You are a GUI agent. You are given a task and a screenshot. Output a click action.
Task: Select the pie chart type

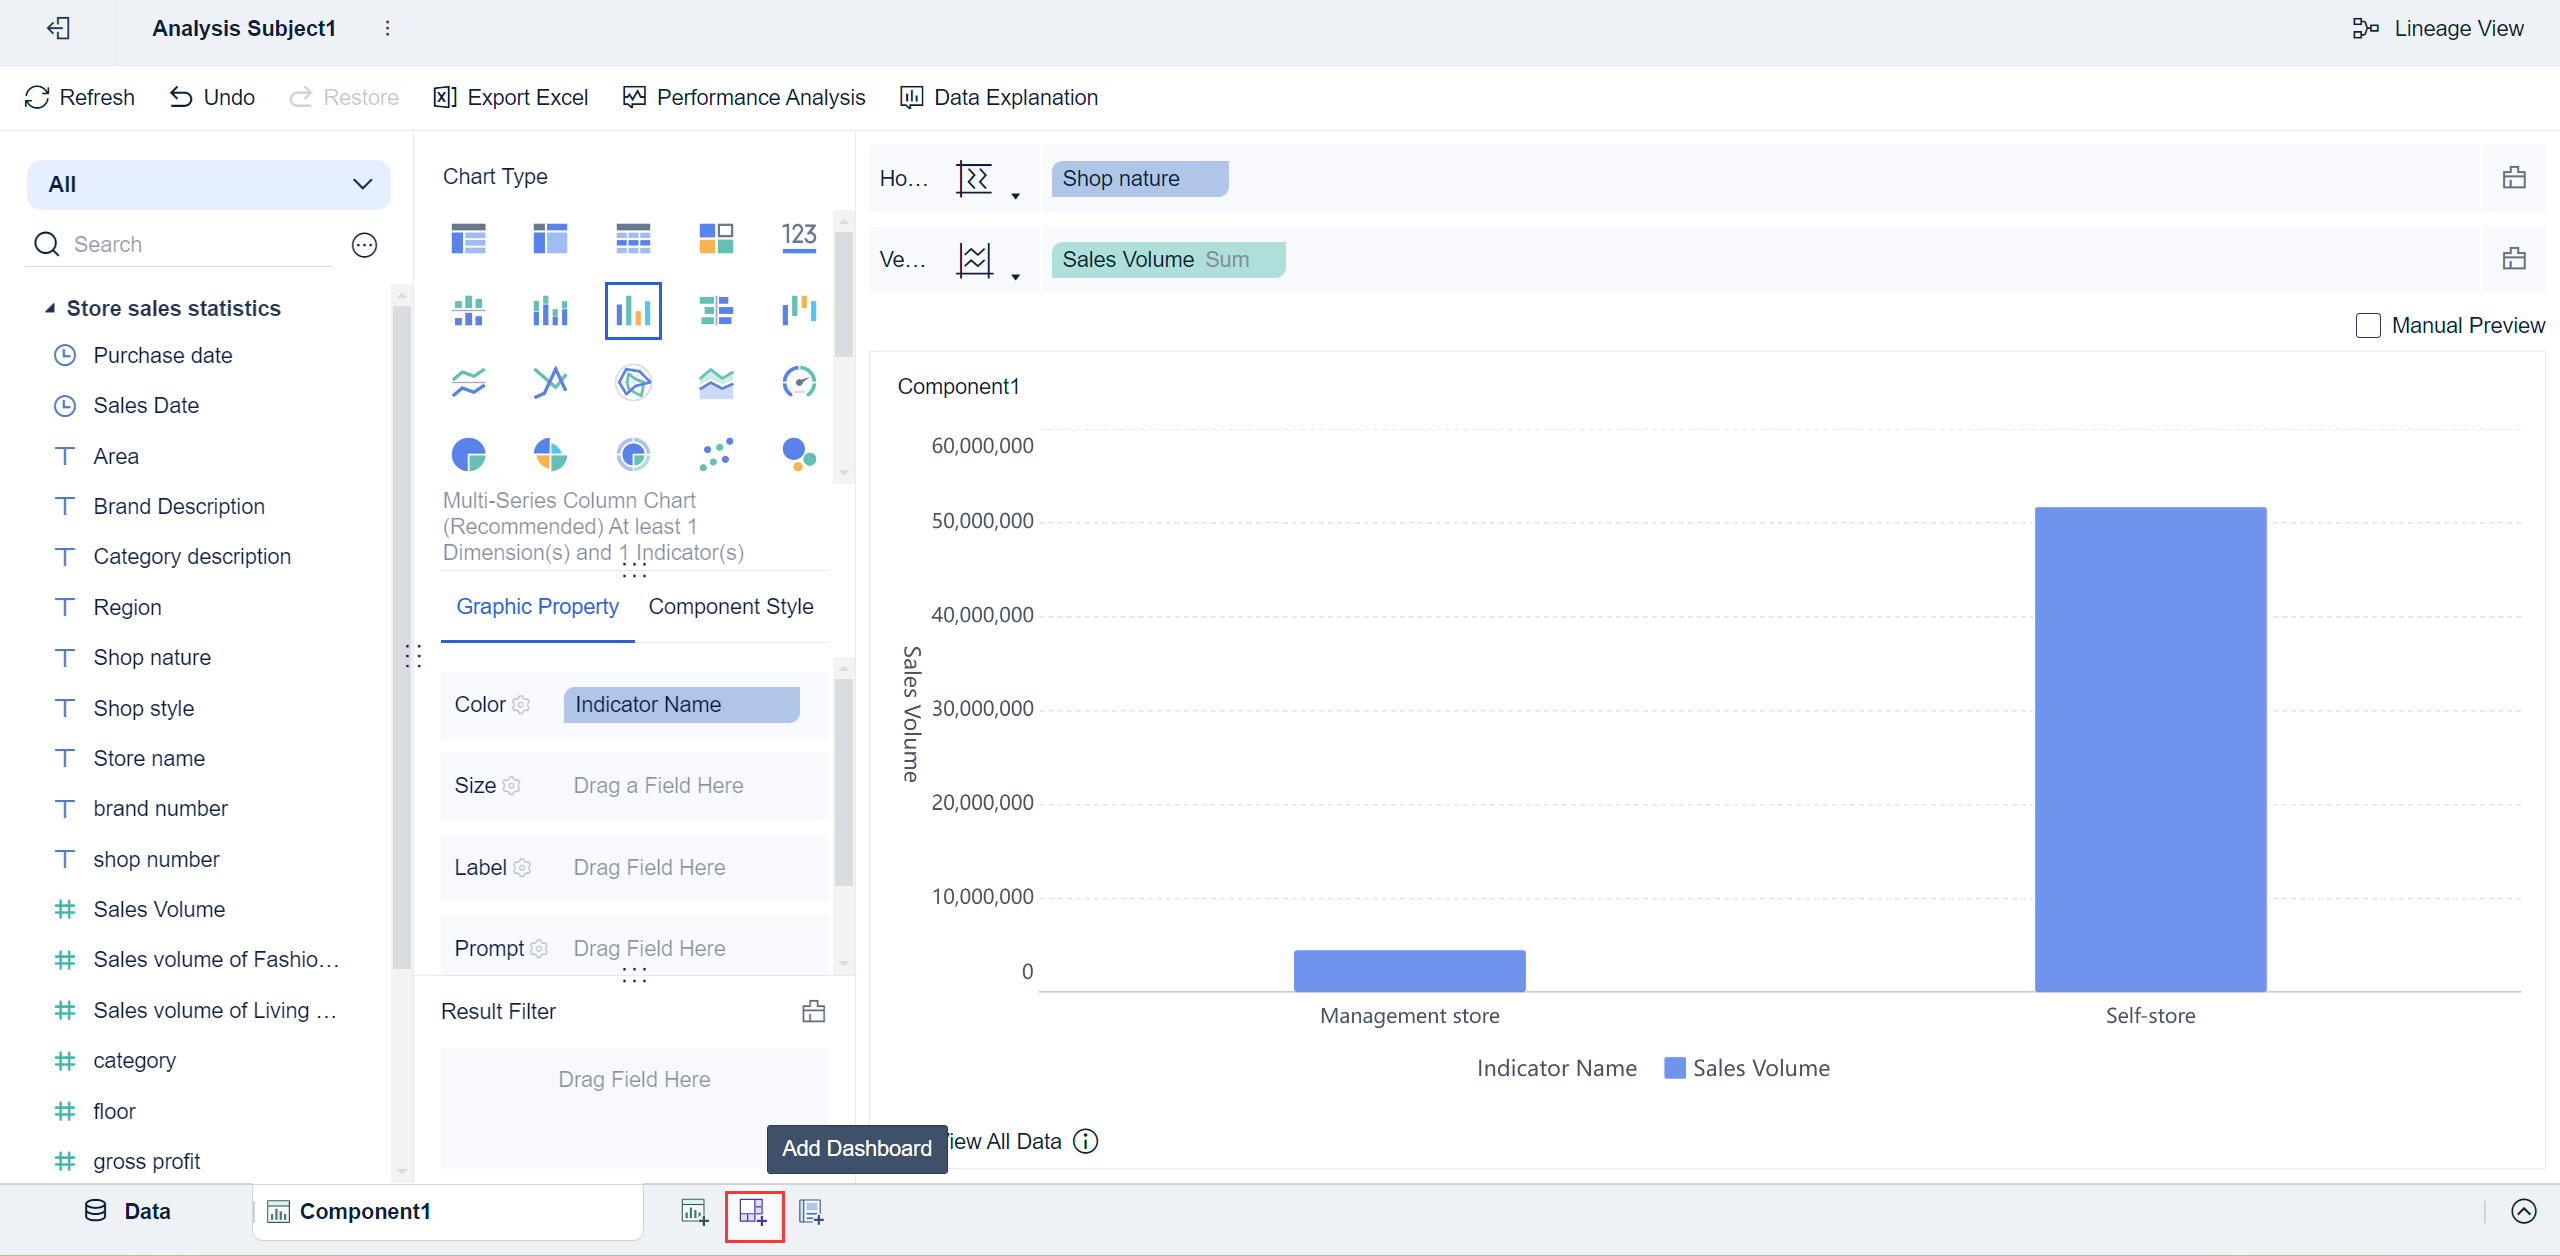click(468, 454)
